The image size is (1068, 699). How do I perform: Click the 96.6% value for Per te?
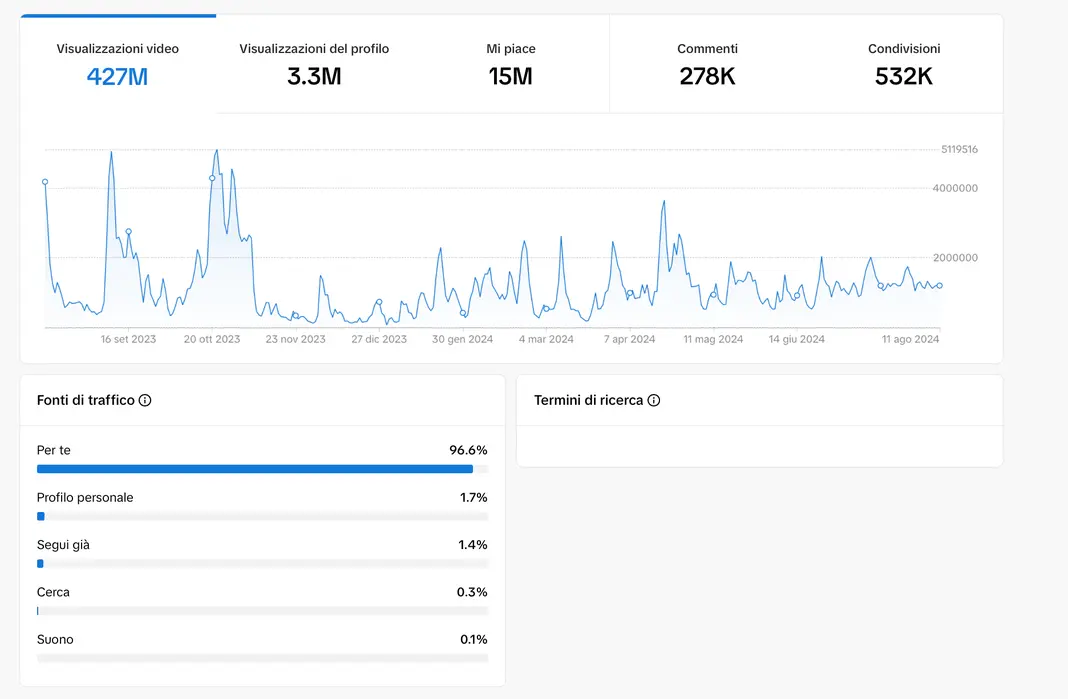[x=468, y=450]
